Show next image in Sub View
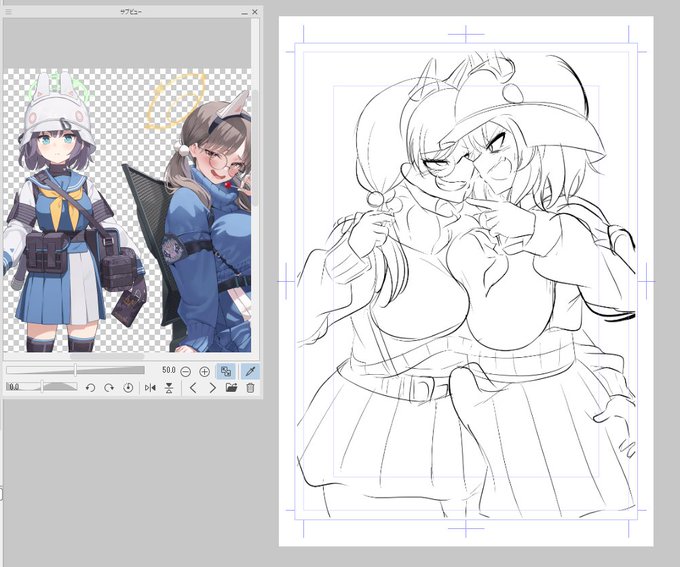The width and height of the screenshot is (680, 567). (212, 388)
